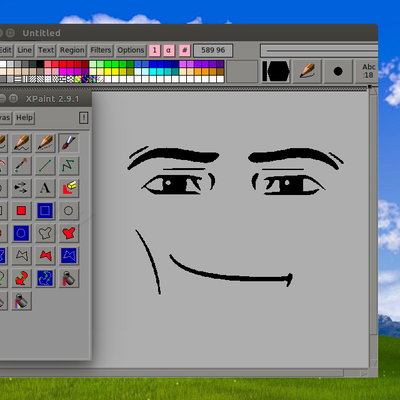The height and width of the screenshot is (400, 400).
Task: Click the round brush dot shape button
Action: tap(338, 71)
